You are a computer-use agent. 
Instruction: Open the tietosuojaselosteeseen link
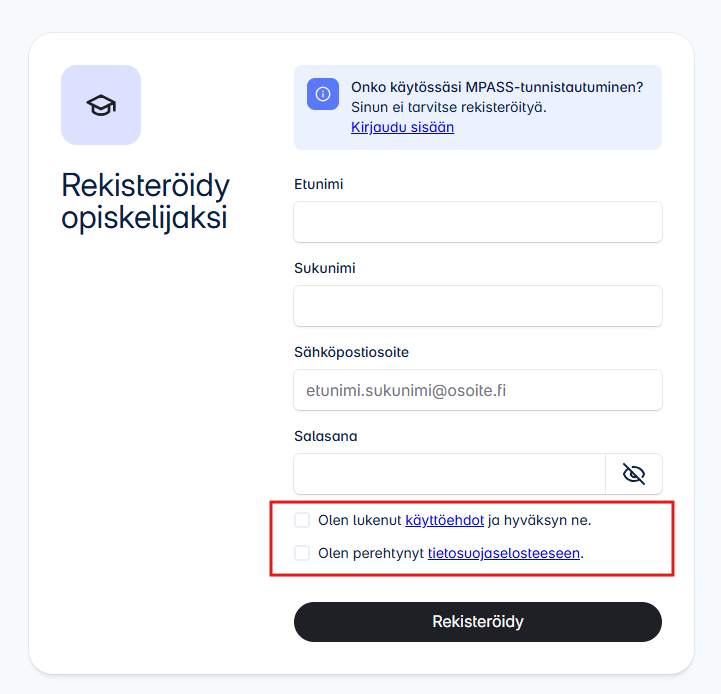point(504,553)
